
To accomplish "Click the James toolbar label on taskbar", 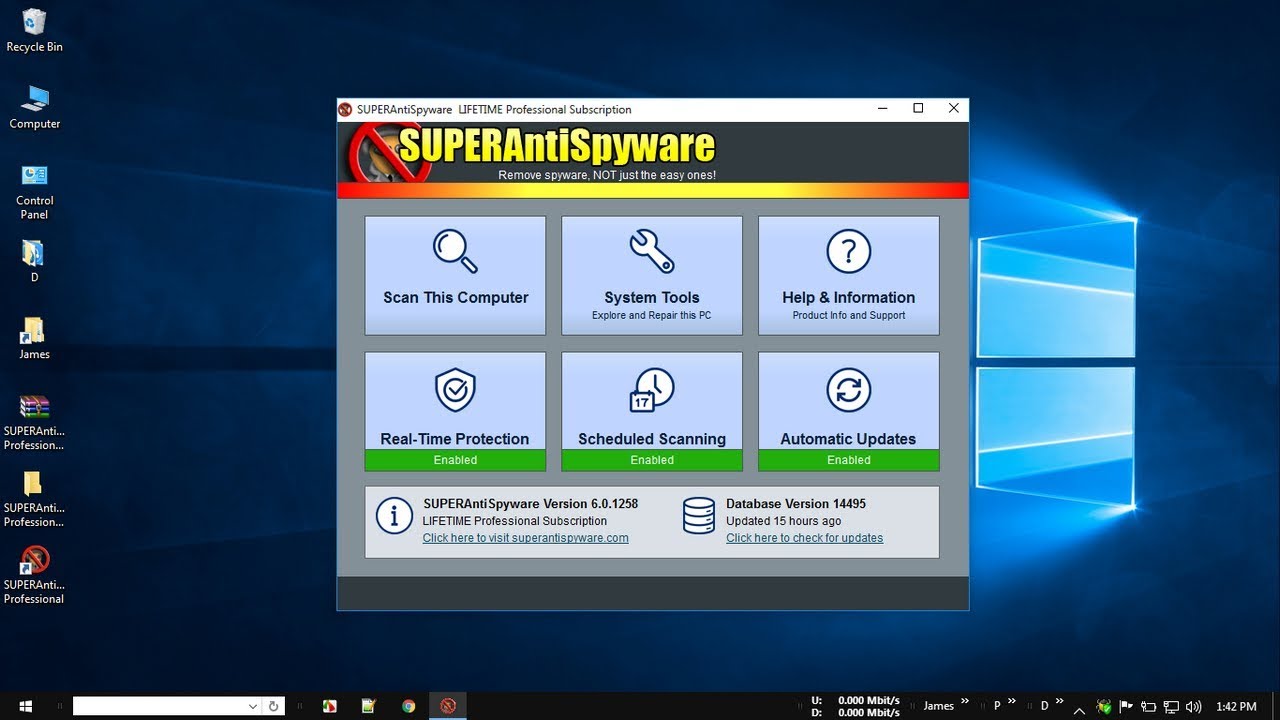I will coord(938,706).
